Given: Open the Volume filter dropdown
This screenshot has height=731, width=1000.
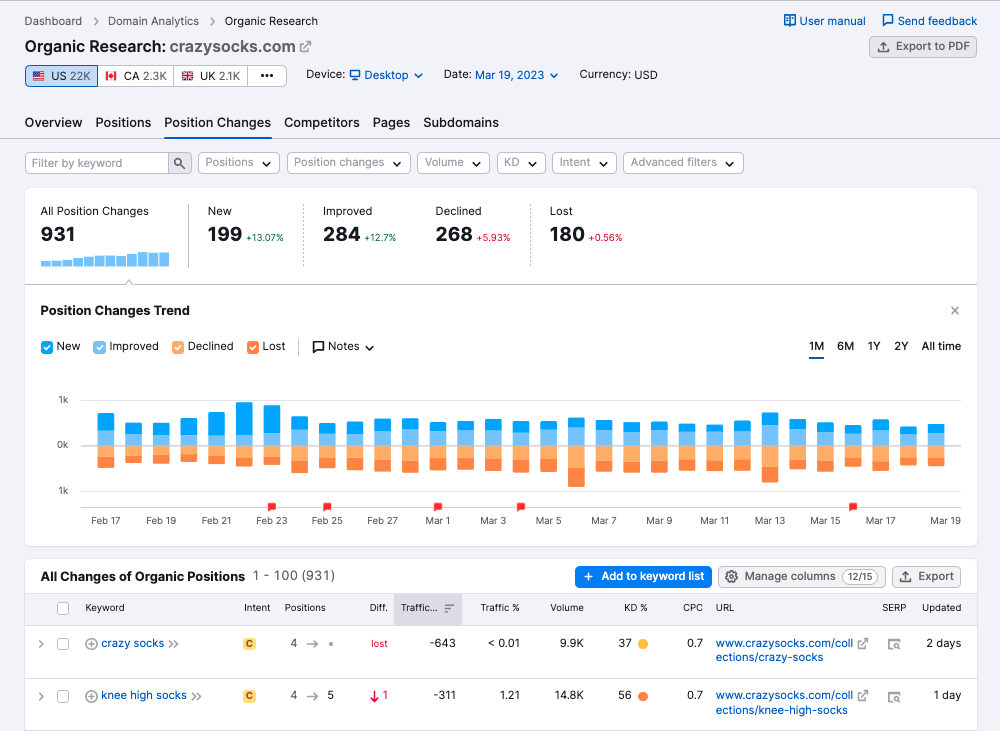Looking at the screenshot, I should tap(453, 163).
